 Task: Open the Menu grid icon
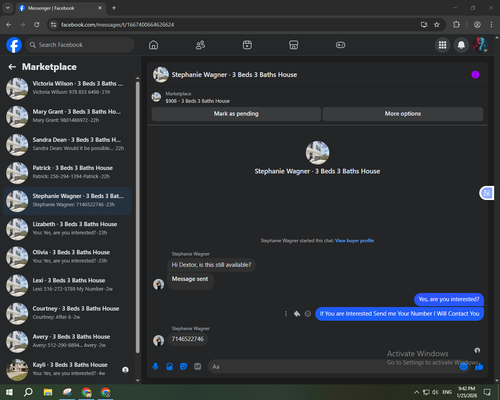[x=442, y=45]
